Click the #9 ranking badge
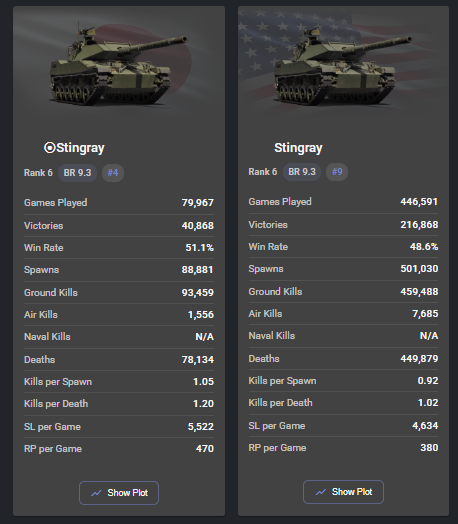This screenshot has width=458, height=524. click(x=337, y=172)
